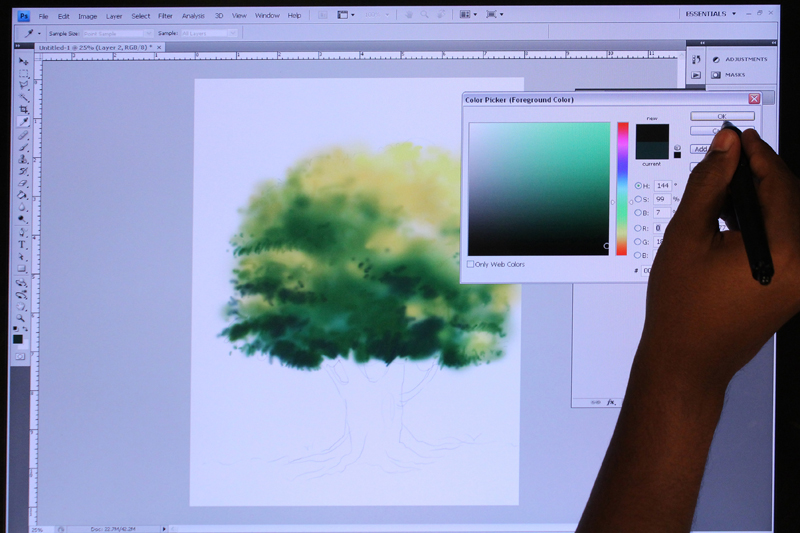
Task: Select the H hue radio button
Action: (638, 186)
